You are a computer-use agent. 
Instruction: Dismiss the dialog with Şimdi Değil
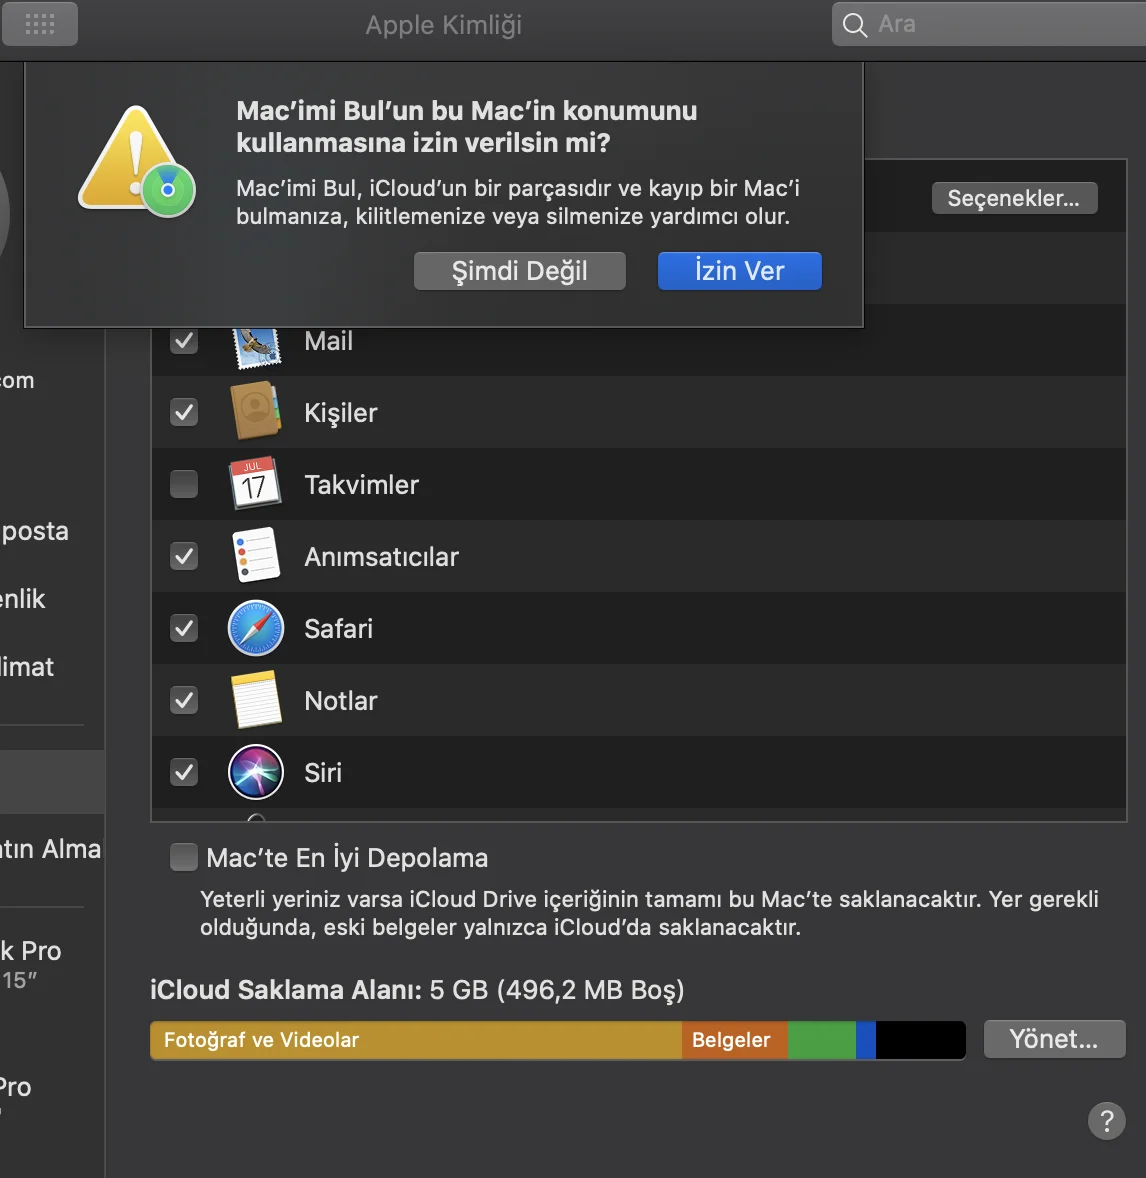(519, 271)
